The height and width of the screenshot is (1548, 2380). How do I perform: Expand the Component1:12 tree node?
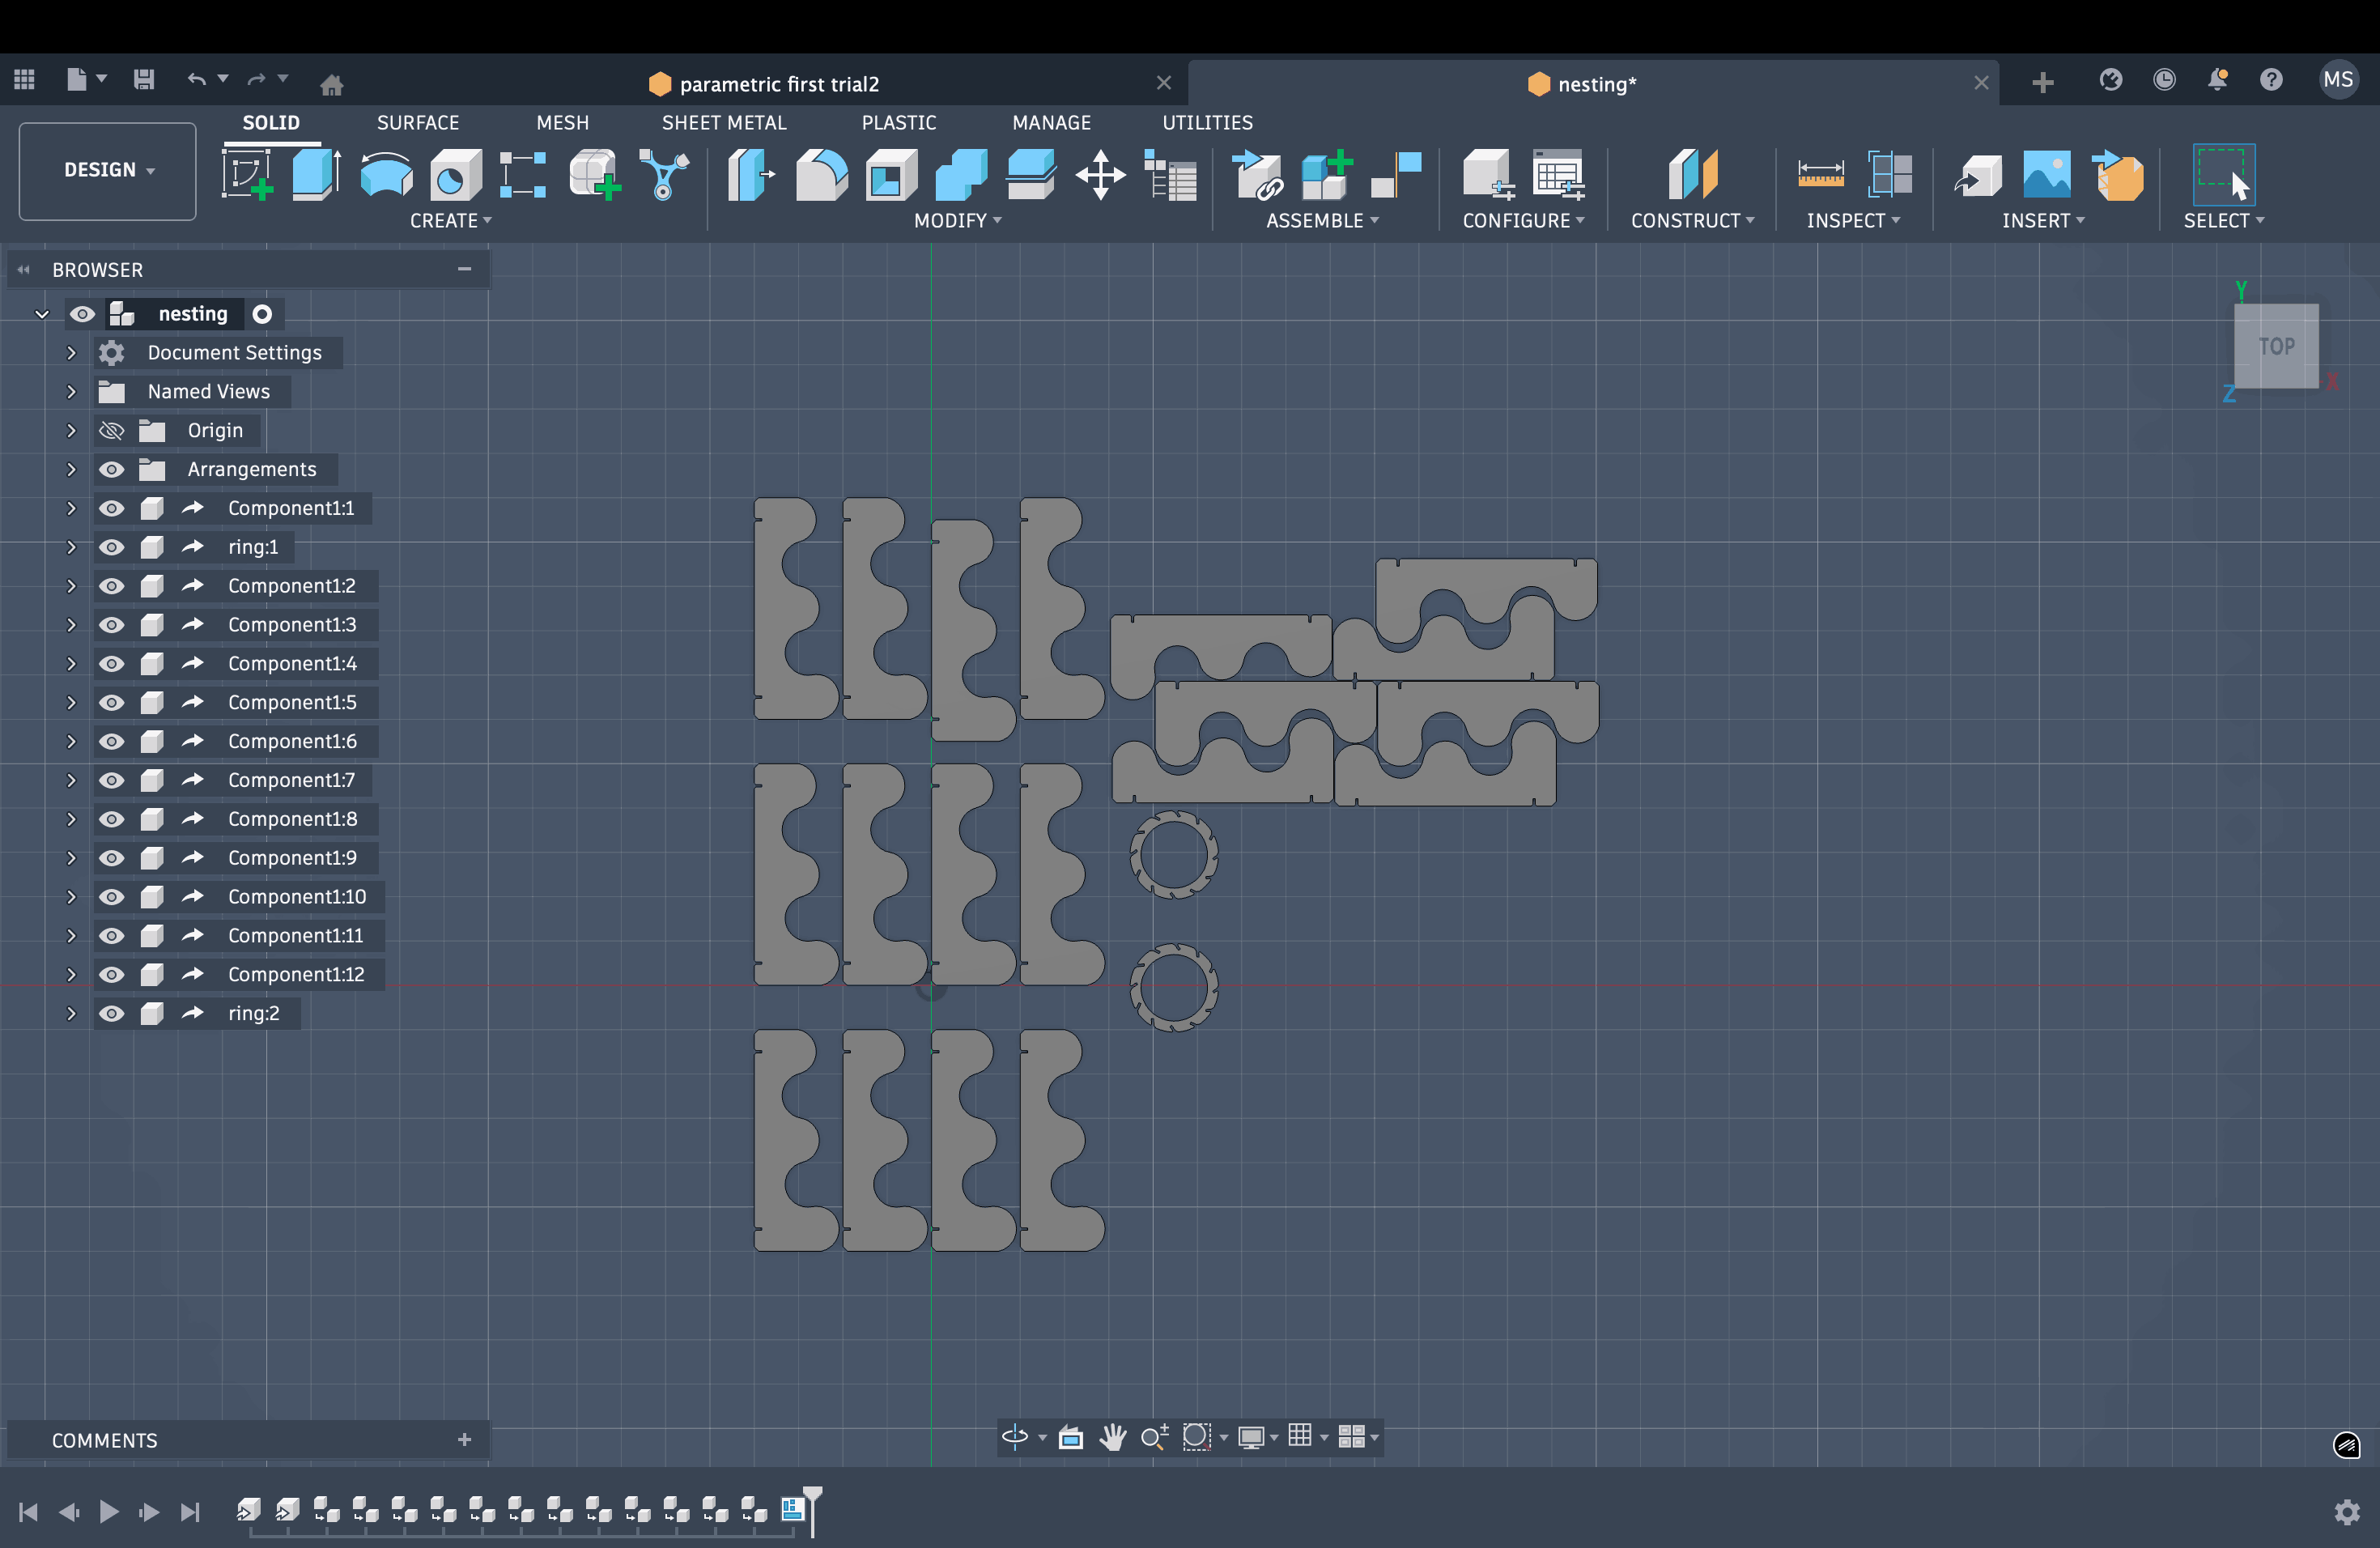point(71,974)
